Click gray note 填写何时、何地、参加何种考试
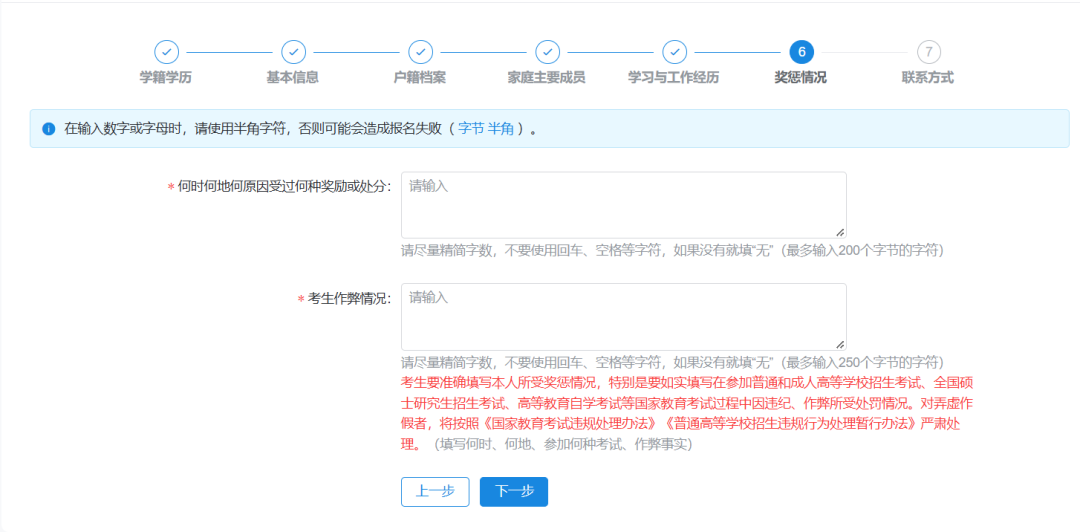This screenshot has width=1080, height=532. [x=562, y=444]
